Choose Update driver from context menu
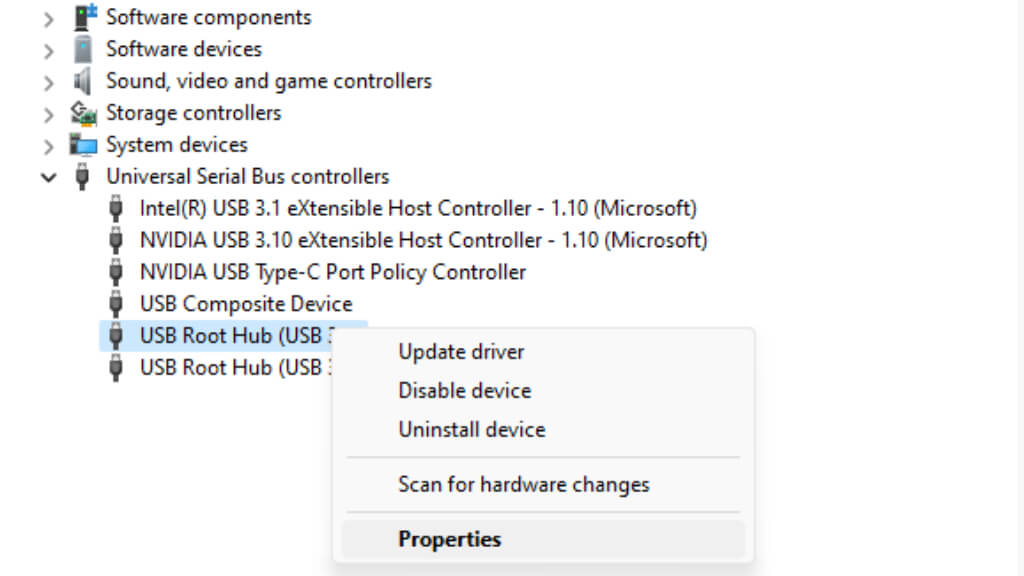The width and height of the screenshot is (1024, 576). 461,352
